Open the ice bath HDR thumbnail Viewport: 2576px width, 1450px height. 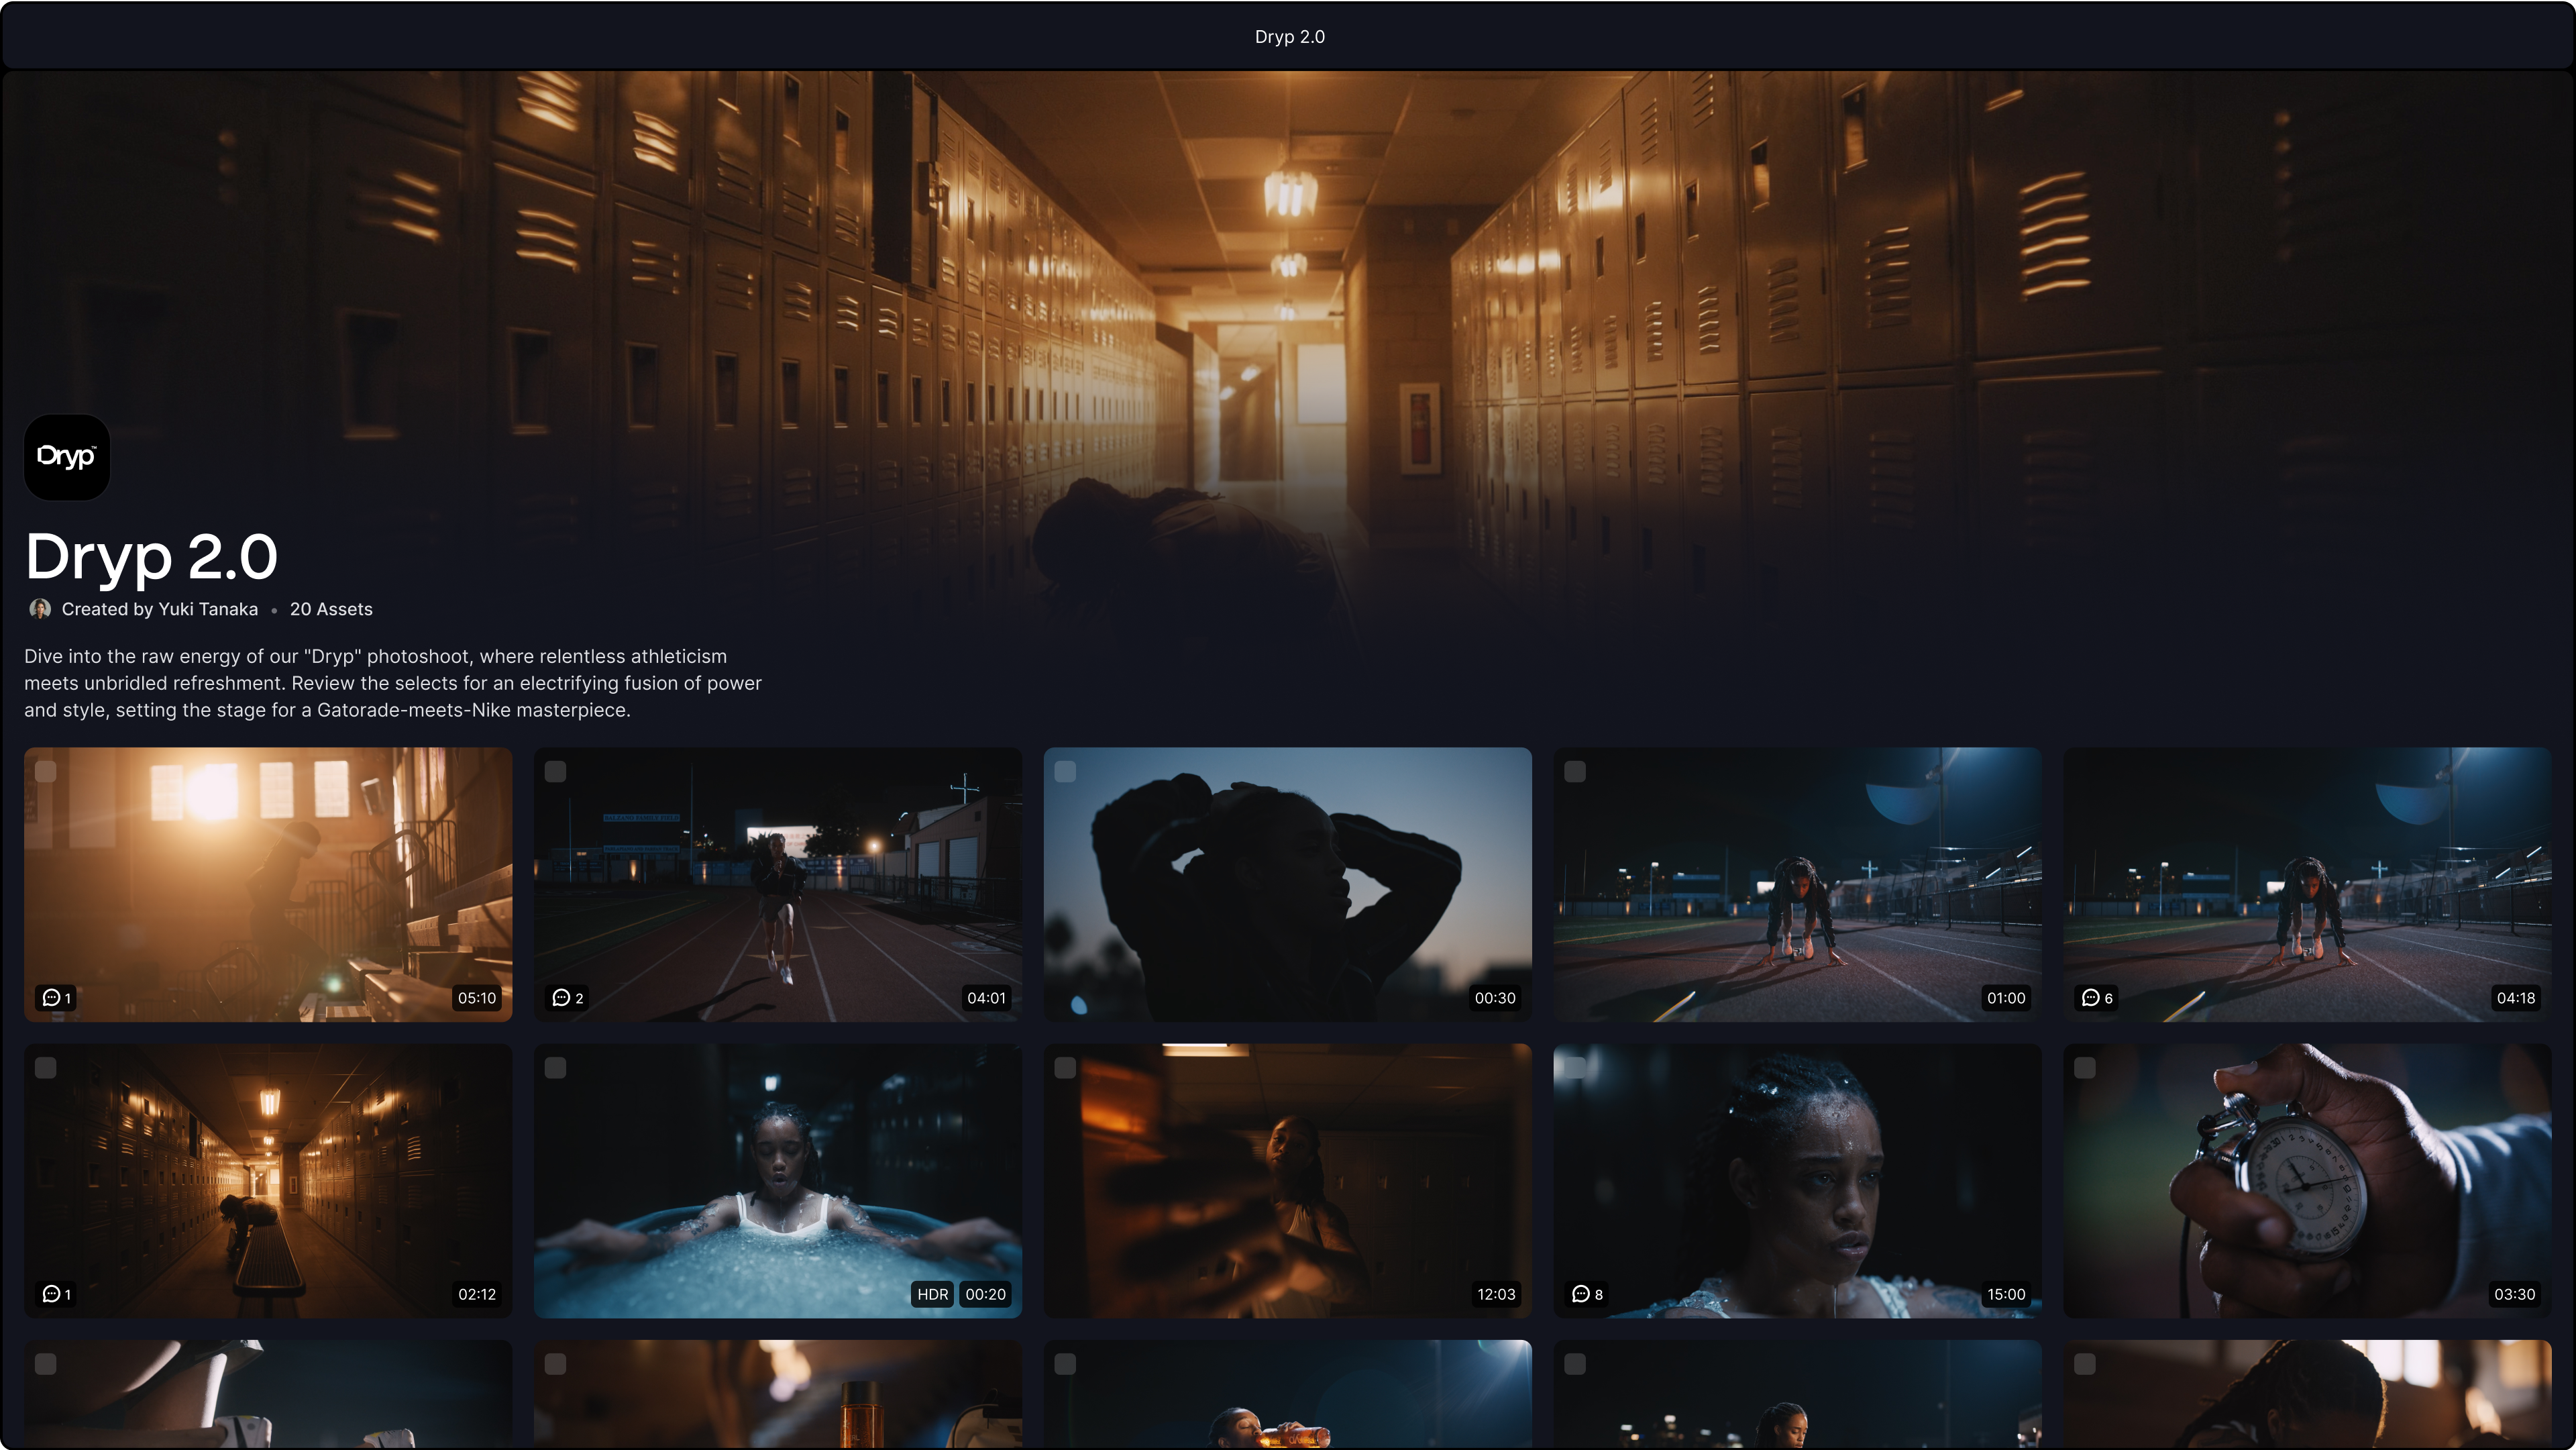(778, 1181)
